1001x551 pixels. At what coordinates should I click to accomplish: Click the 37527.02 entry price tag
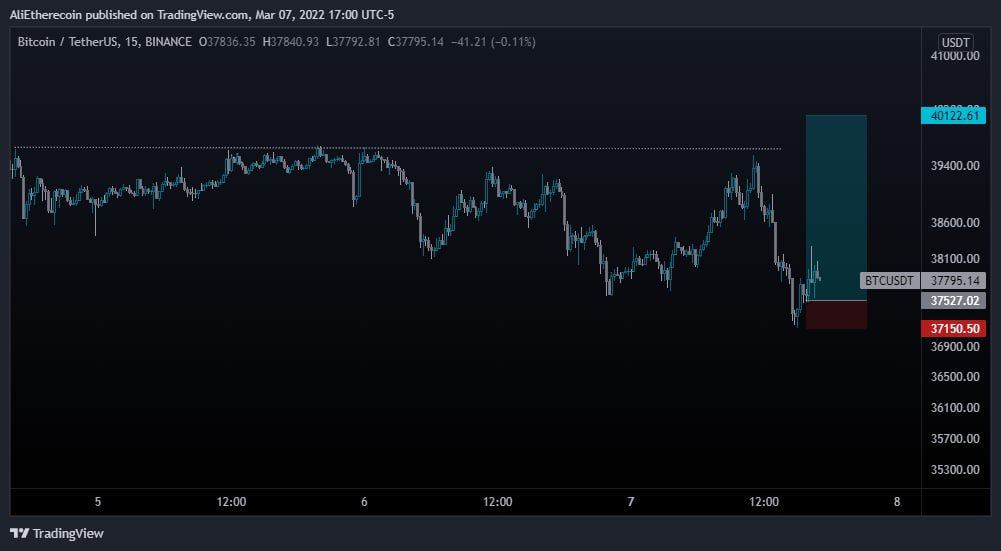tap(954, 301)
